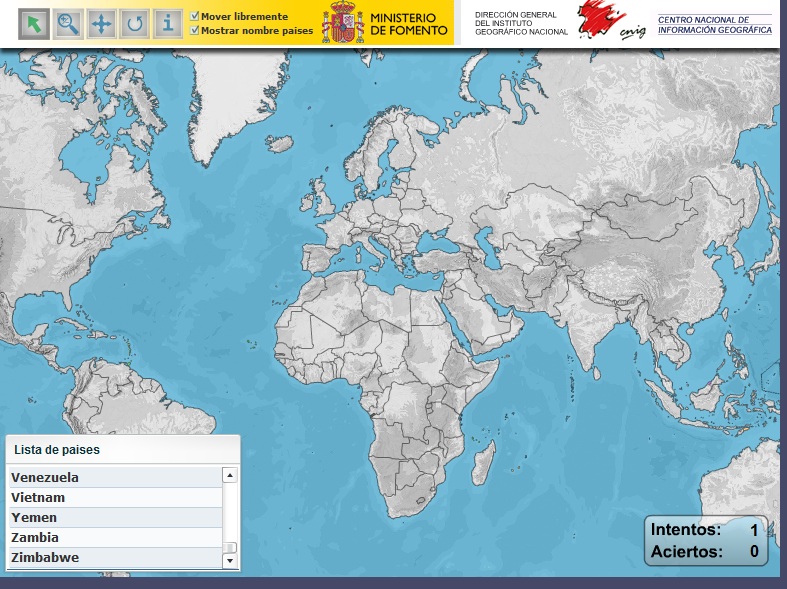Open Centro Nacional de Información Geográfica link
The width and height of the screenshot is (787, 589).
pyautogui.click(x=714, y=25)
